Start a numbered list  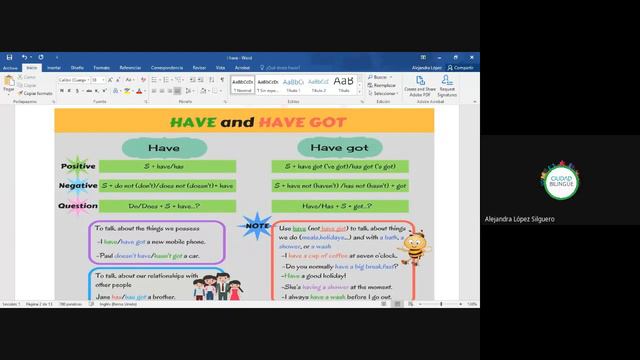[x=166, y=80]
